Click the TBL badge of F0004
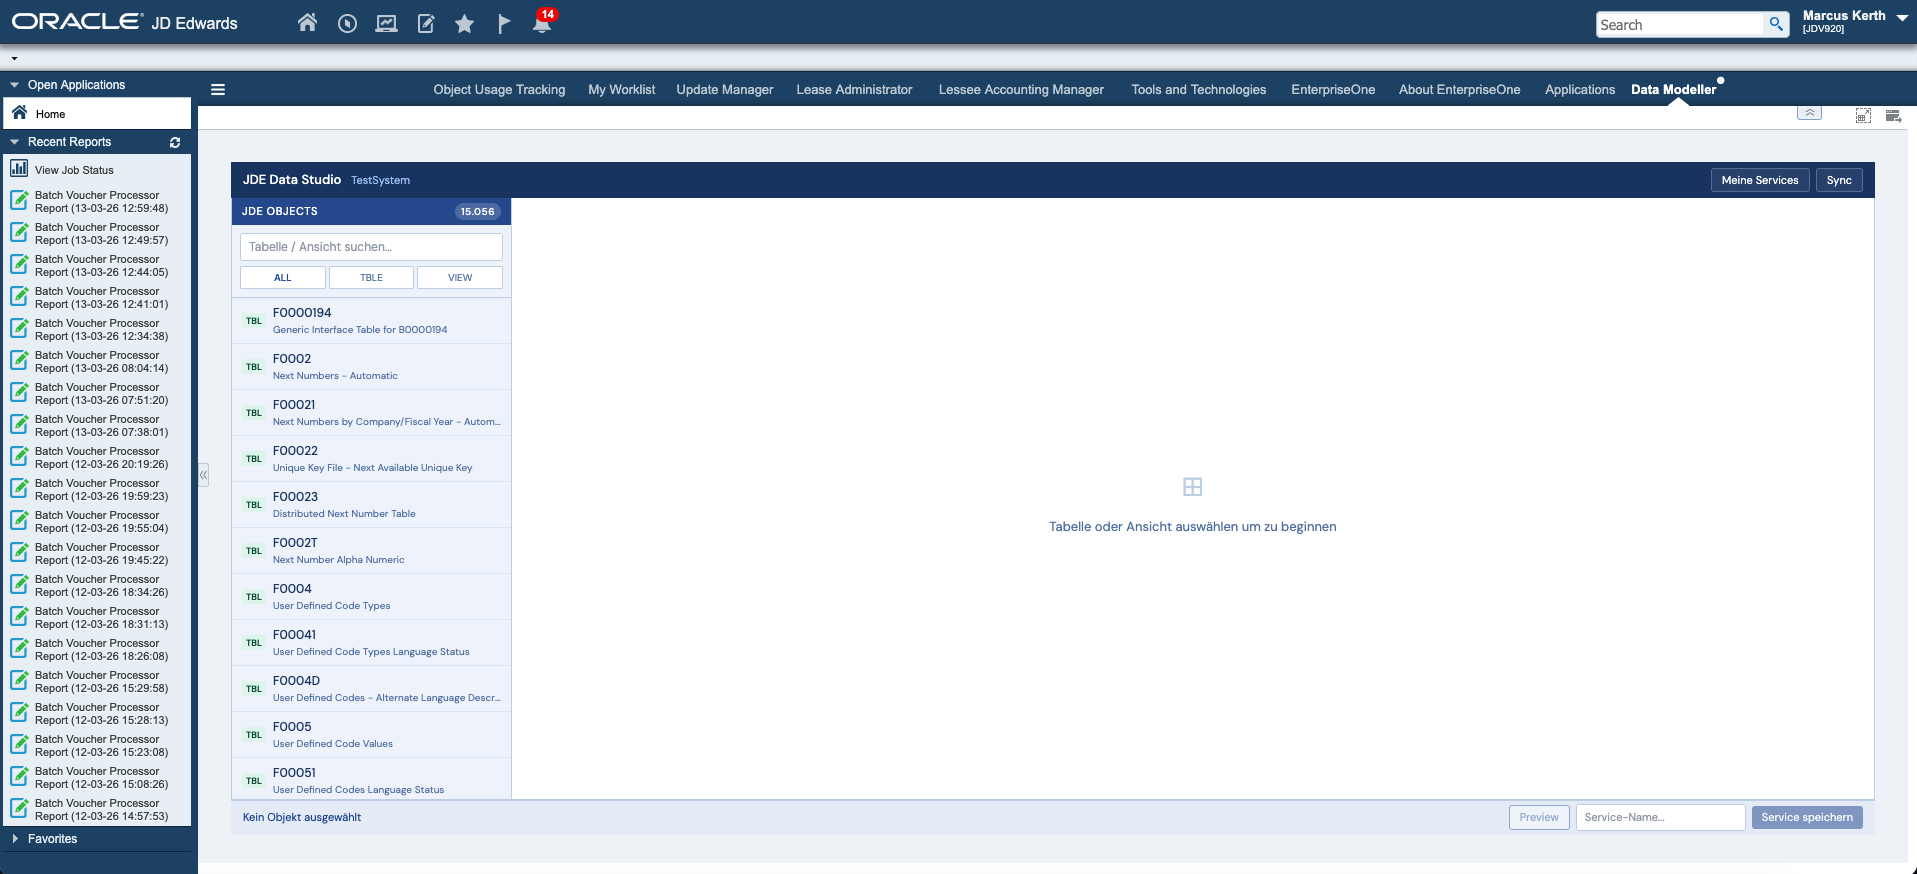This screenshot has height=874, width=1917. click(254, 597)
